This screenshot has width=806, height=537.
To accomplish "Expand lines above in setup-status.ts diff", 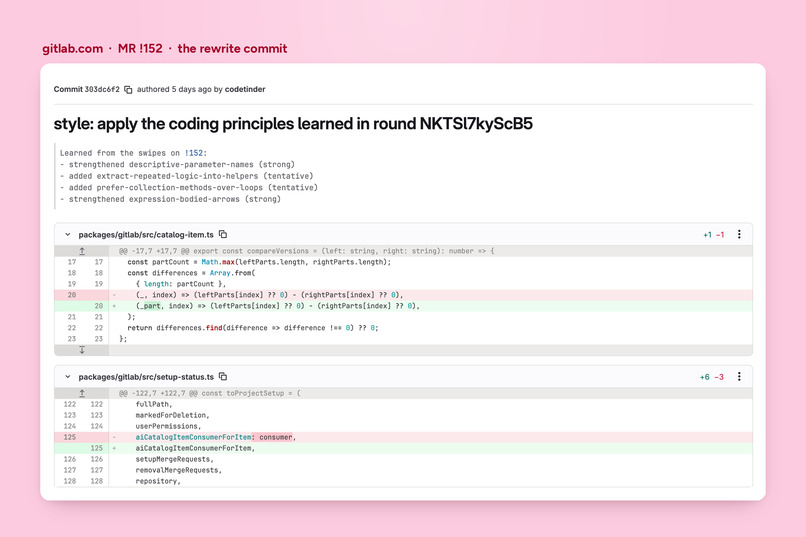I will 82,393.
